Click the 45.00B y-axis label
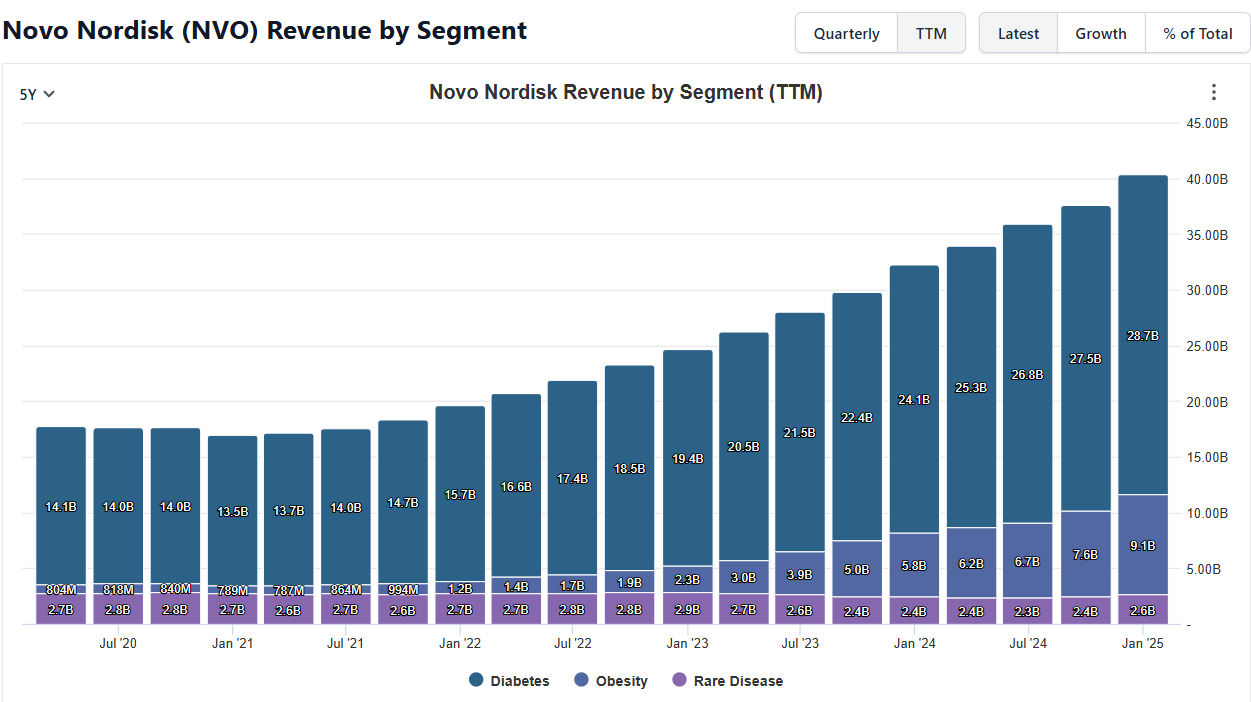The width and height of the screenshot is (1251, 702). pos(1207,123)
